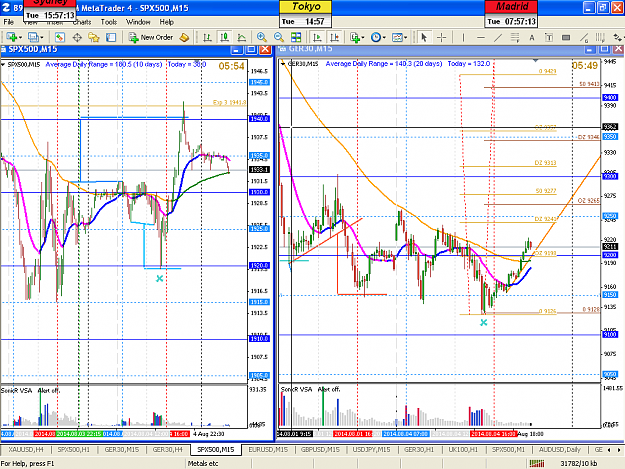
Task: Select the Text Label tool marked T
Action: [x=549, y=37]
